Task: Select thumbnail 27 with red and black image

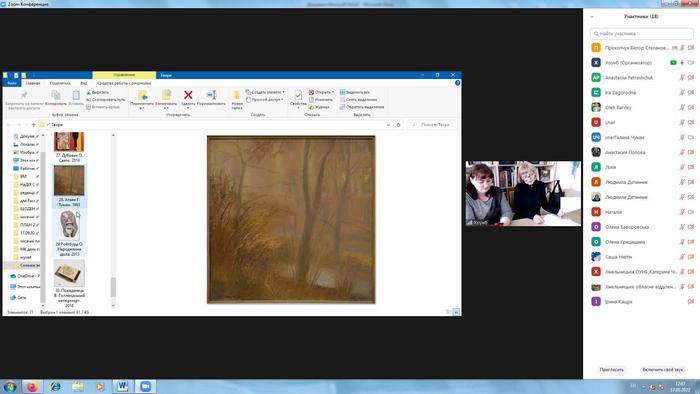Action: pos(69,142)
